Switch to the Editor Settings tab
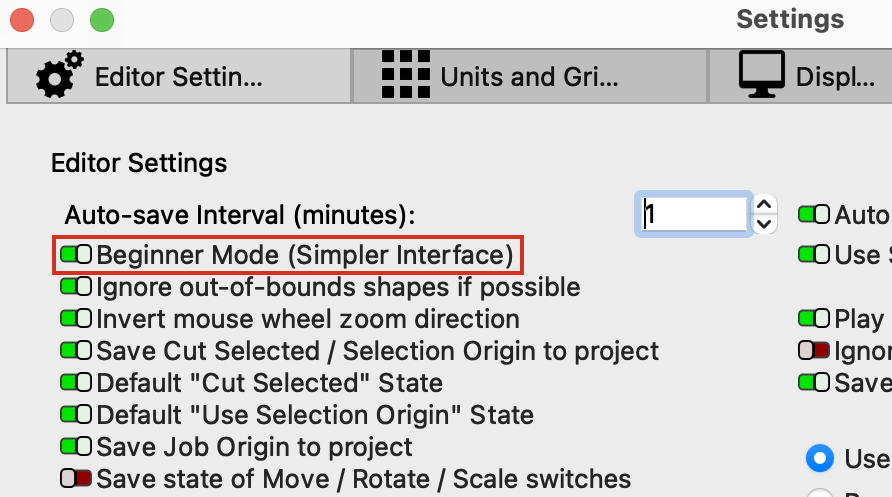 tap(178, 76)
